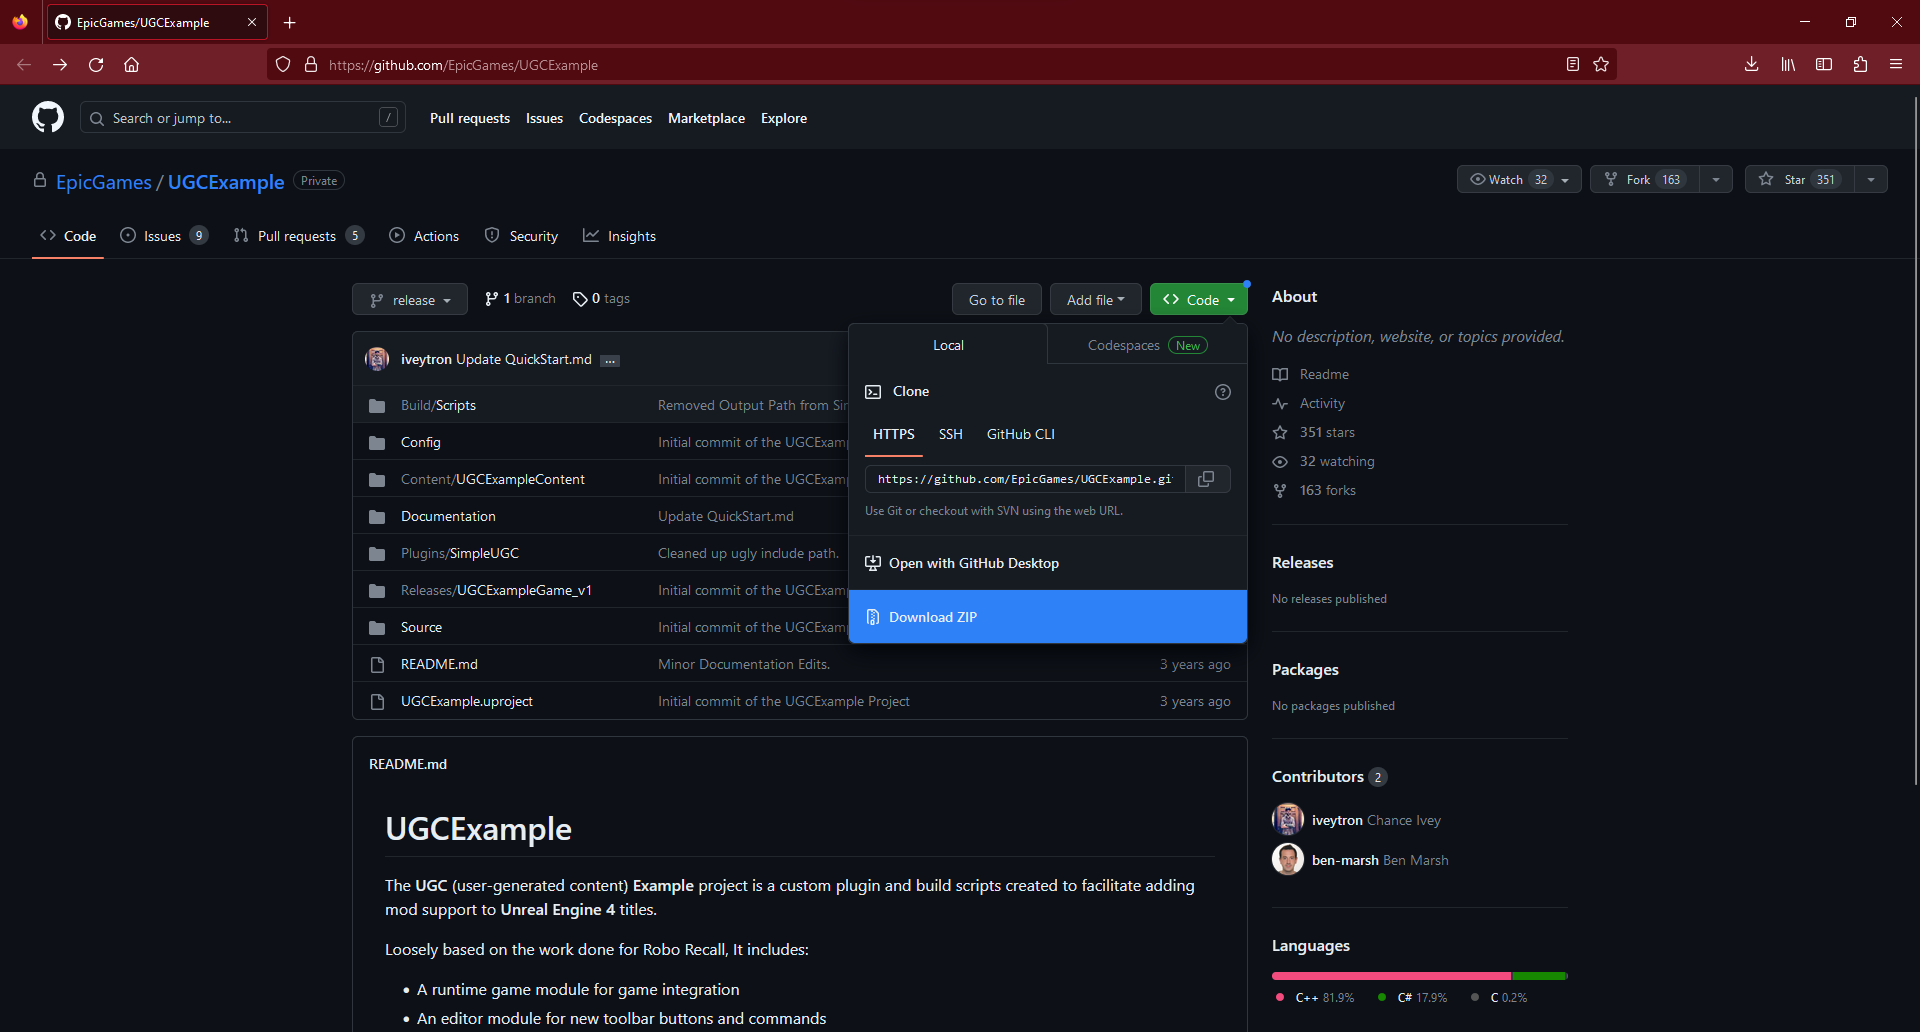Bookmark this page with the star icon

[x=1601, y=64]
